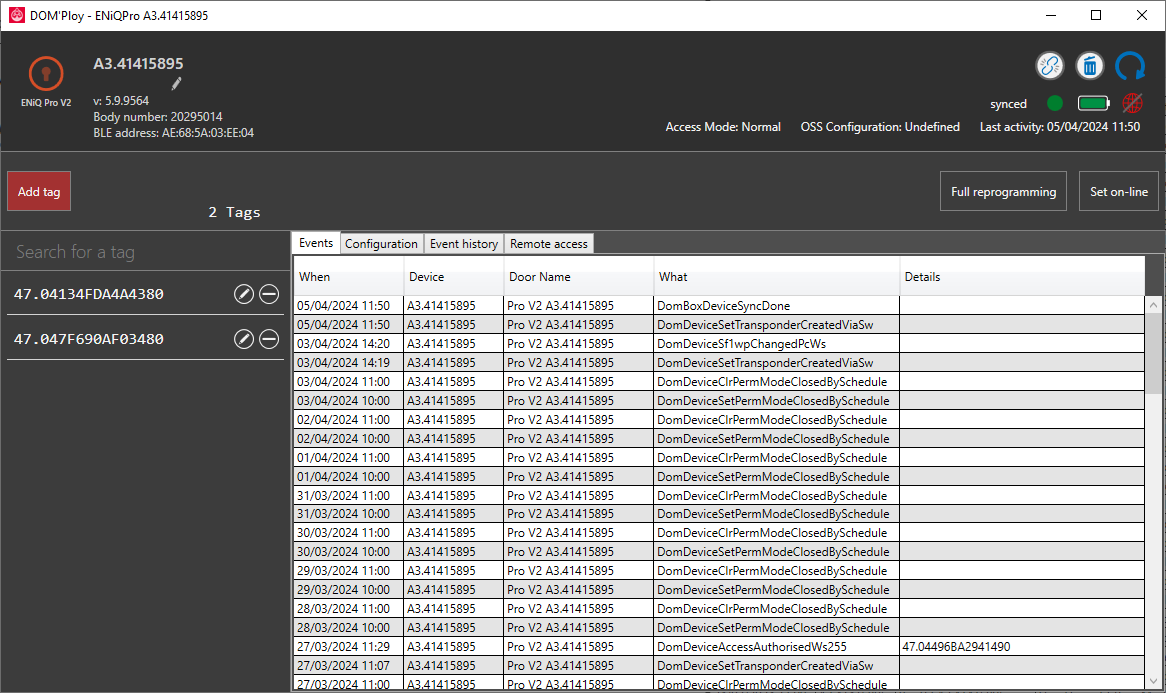The height and width of the screenshot is (693, 1166).
Task: Remove tag 47.047F690AF03480 with its minus icon
Action: click(x=269, y=339)
